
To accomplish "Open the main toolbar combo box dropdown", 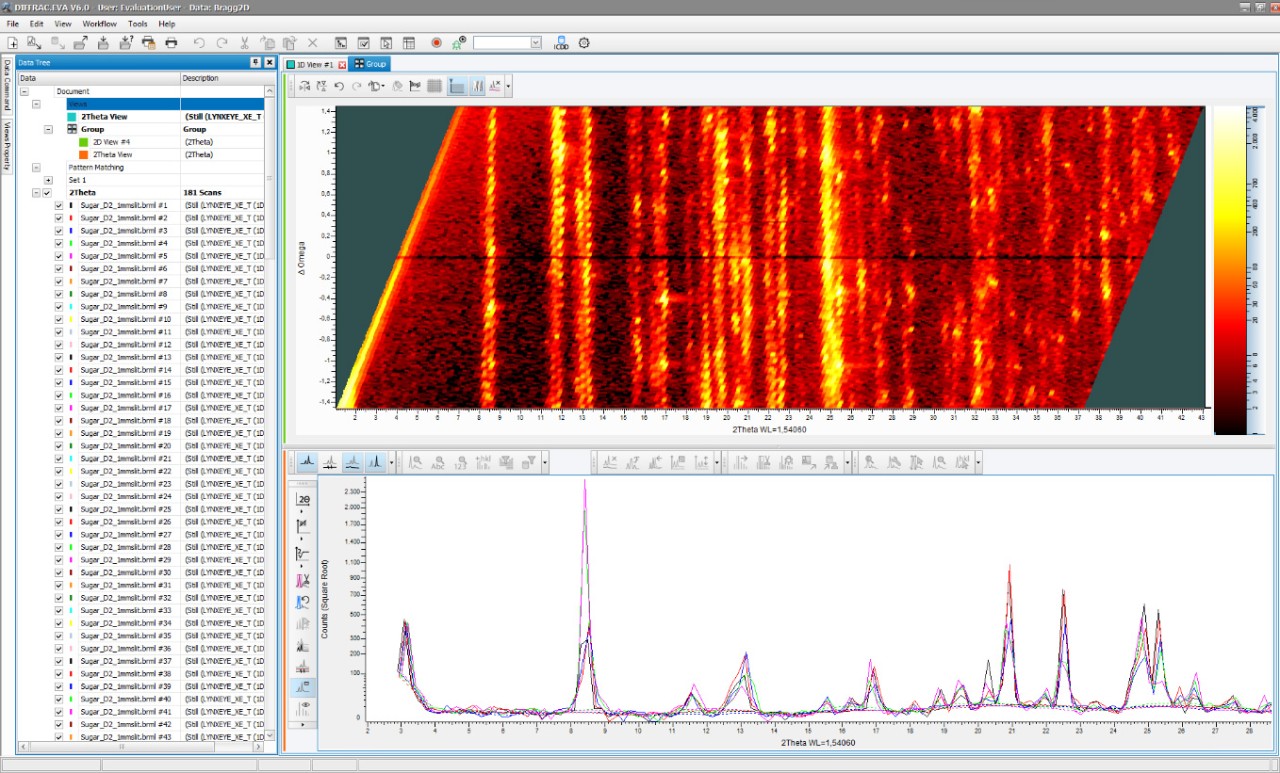I will click(535, 43).
